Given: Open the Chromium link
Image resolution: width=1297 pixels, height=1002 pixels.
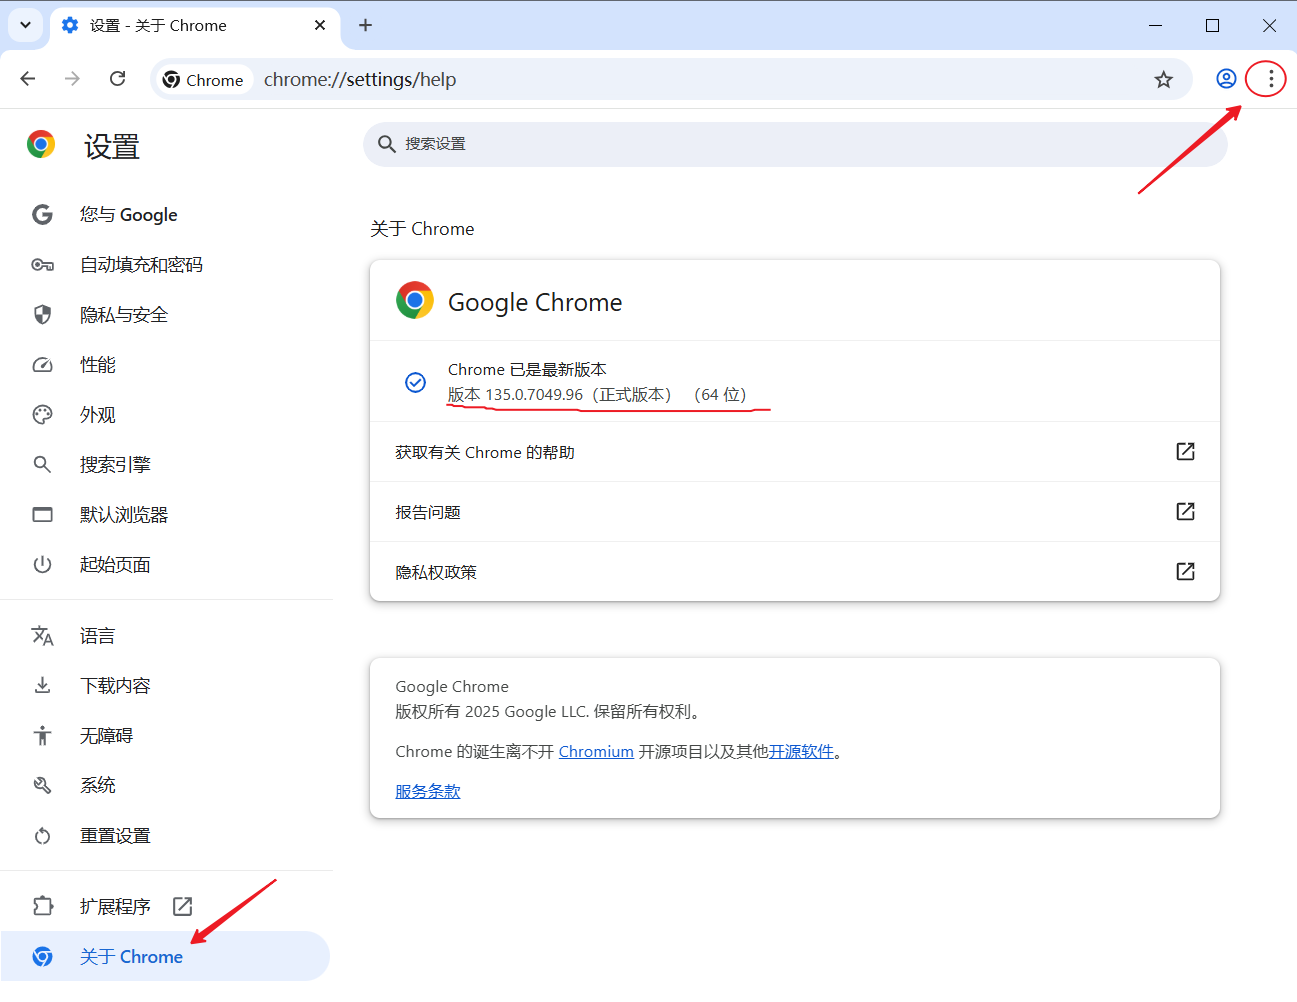Looking at the screenshot, I should pos(596,752).
